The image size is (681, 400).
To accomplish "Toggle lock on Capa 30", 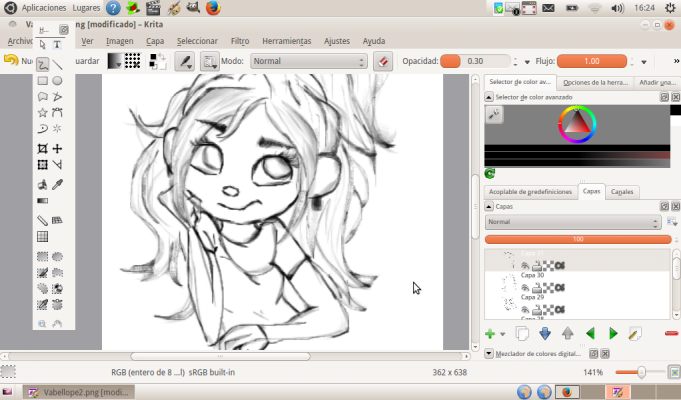I will [x=537, y=288].
